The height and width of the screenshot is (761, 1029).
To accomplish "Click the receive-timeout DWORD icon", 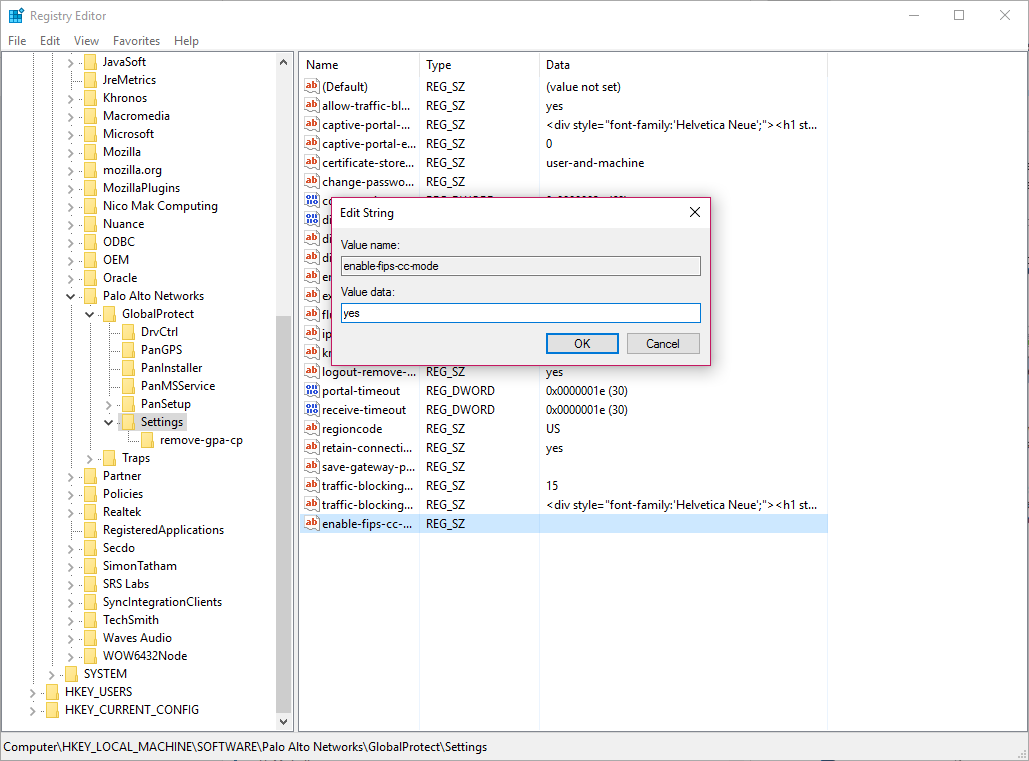I will point(311,410).
